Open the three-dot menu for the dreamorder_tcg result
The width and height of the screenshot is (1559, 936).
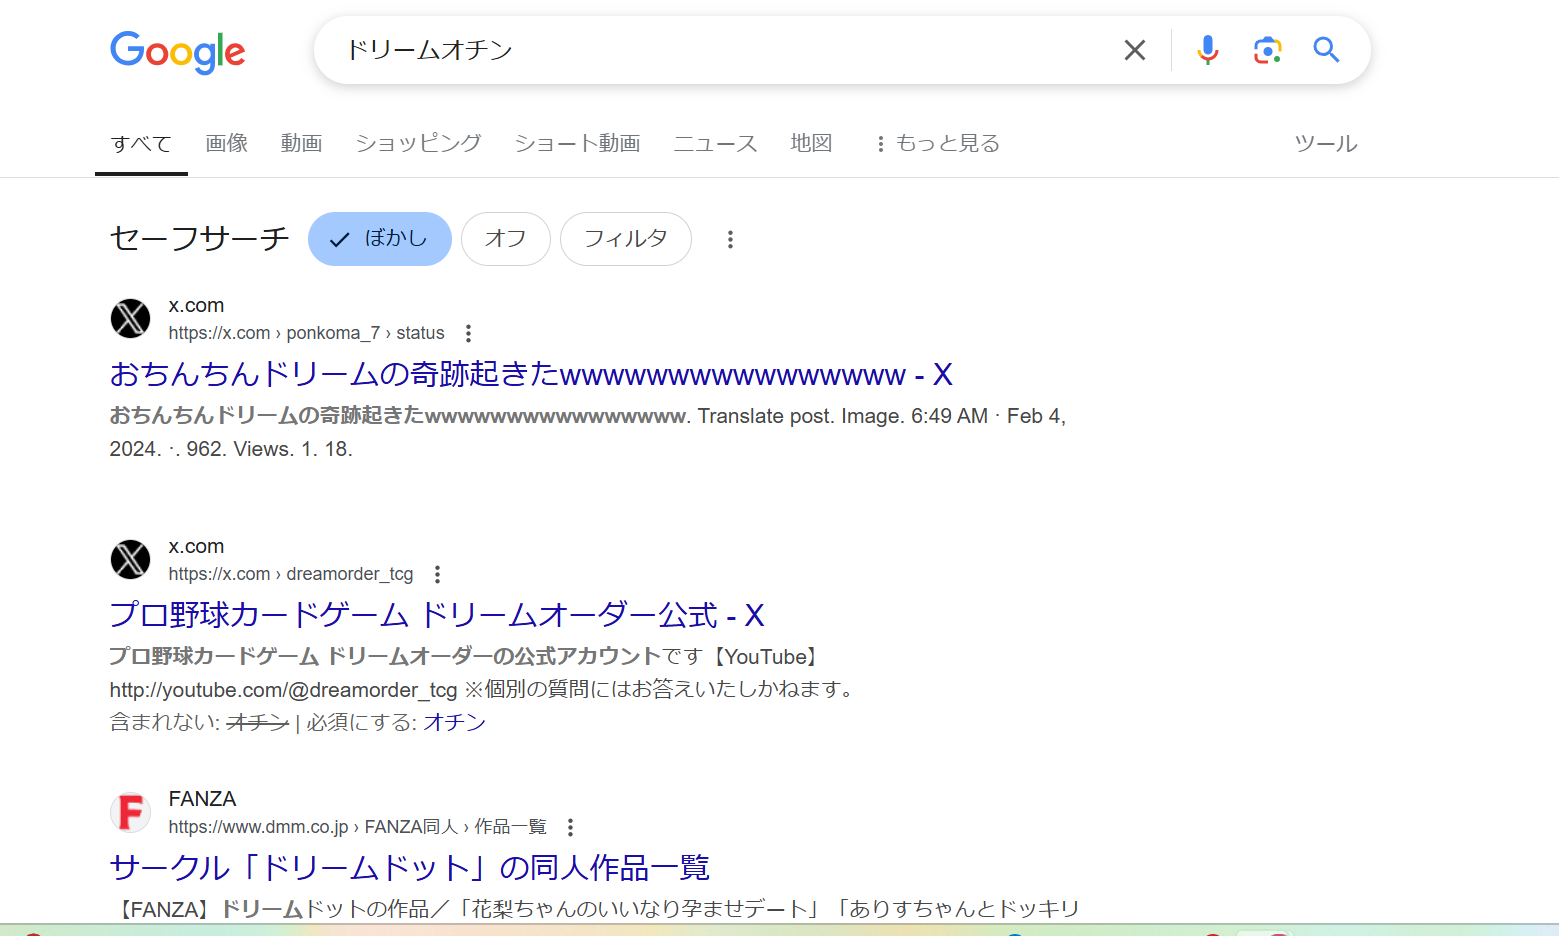[437, 574]
